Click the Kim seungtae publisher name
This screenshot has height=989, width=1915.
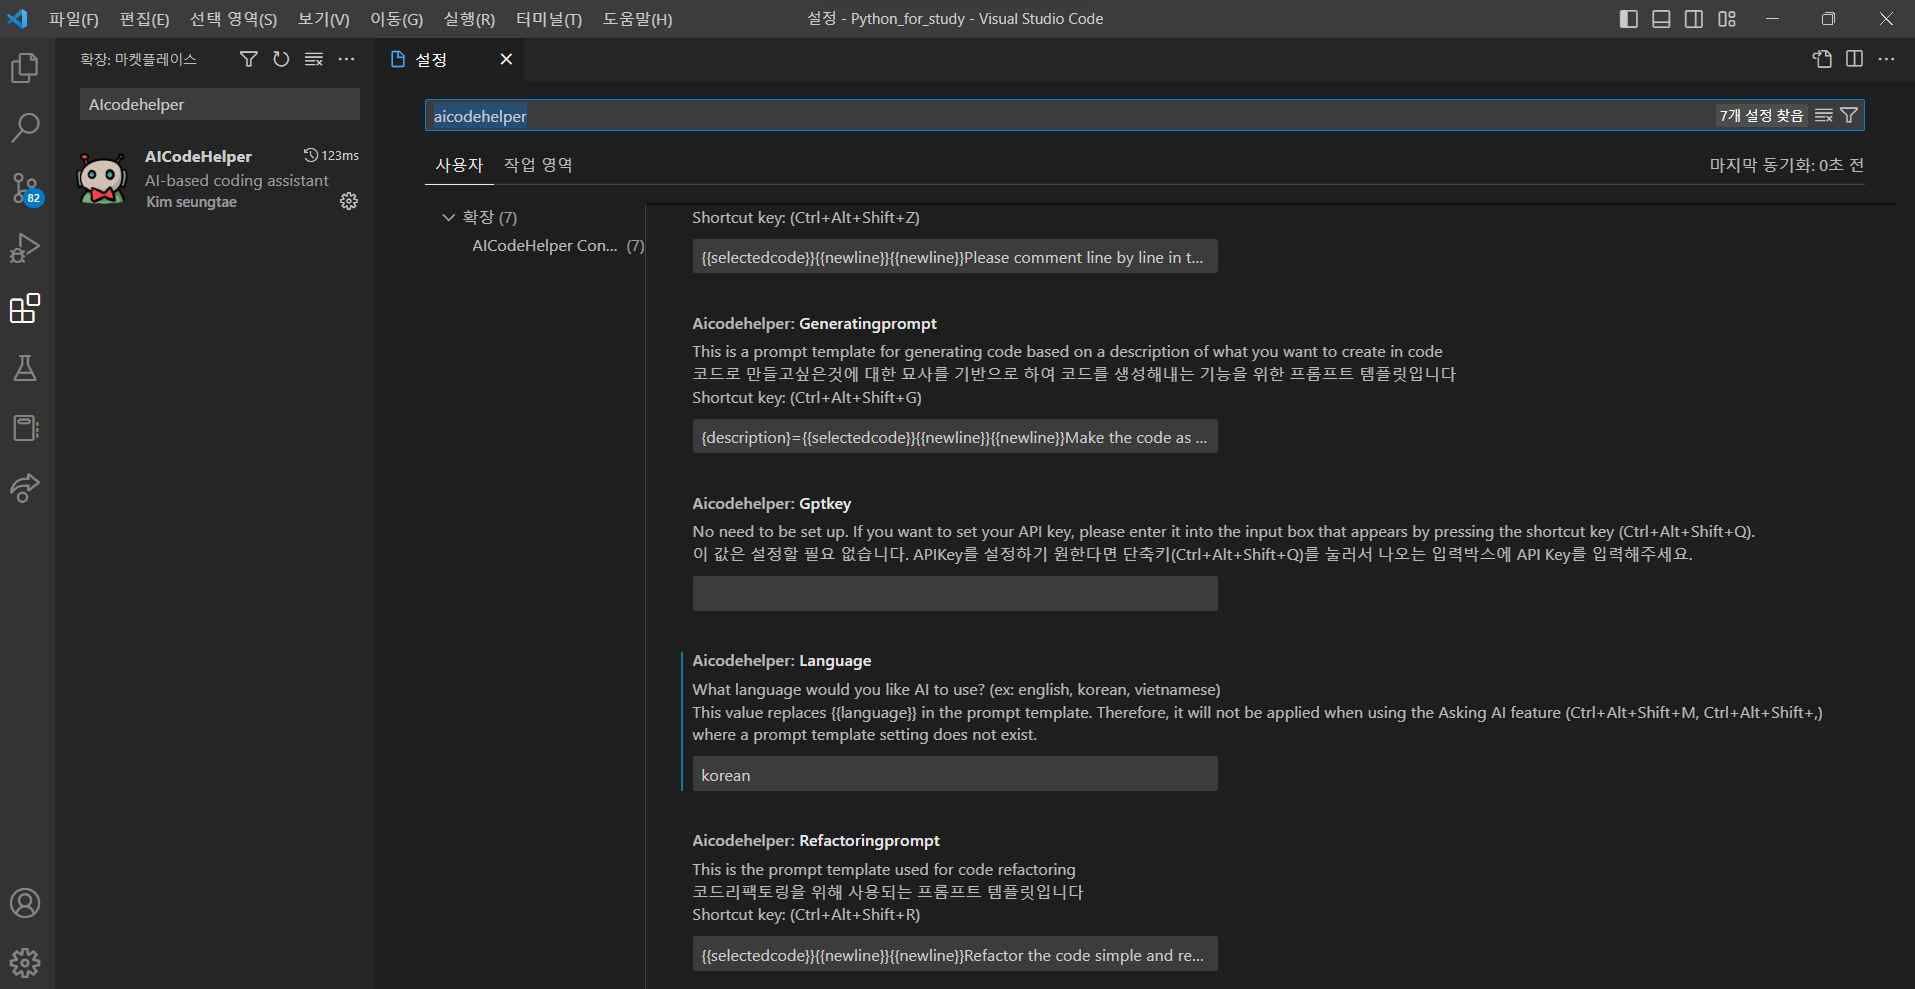coord(192,202)
